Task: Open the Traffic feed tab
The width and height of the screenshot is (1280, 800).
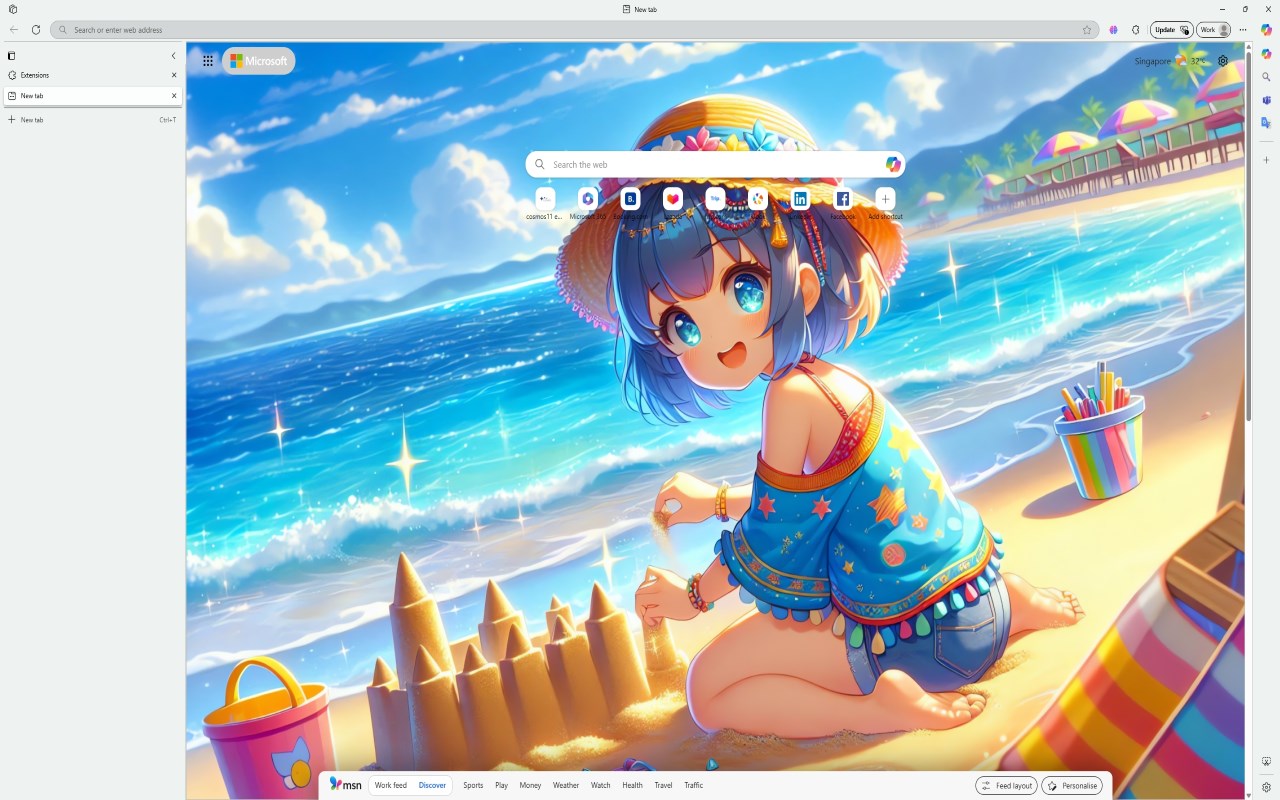Action: click(694, 786)
